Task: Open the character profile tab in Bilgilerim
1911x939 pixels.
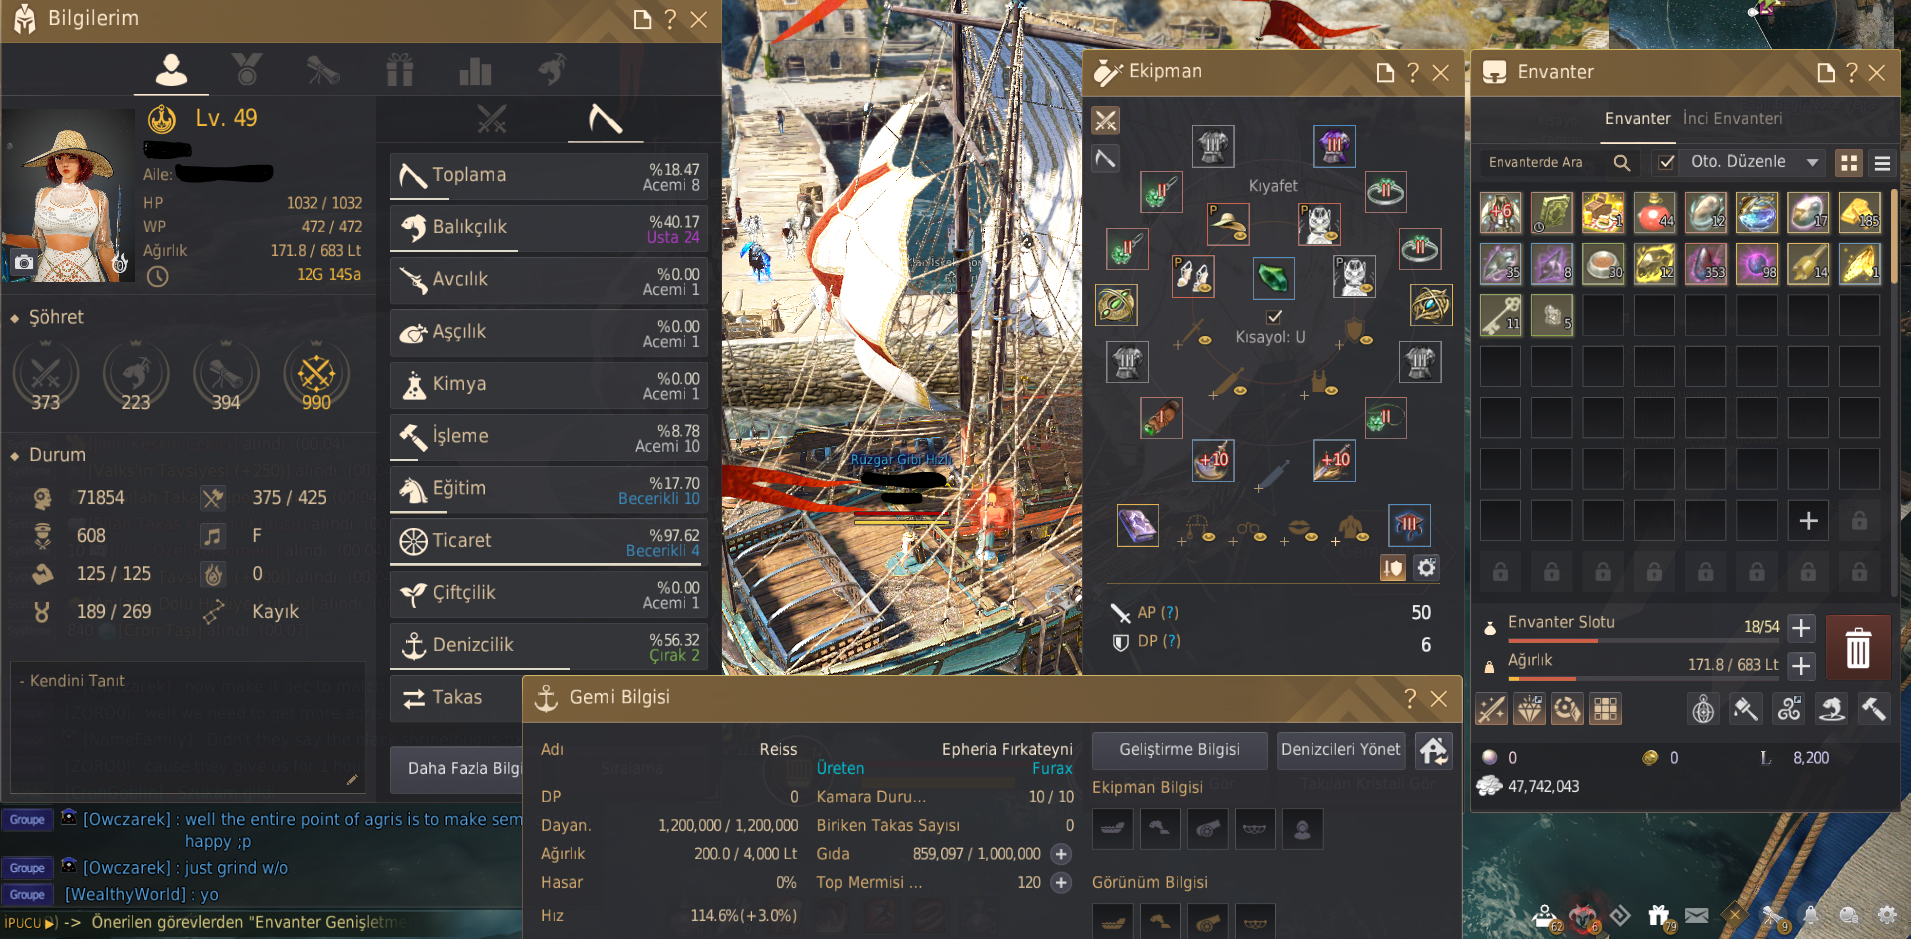Action: [171, 70]
